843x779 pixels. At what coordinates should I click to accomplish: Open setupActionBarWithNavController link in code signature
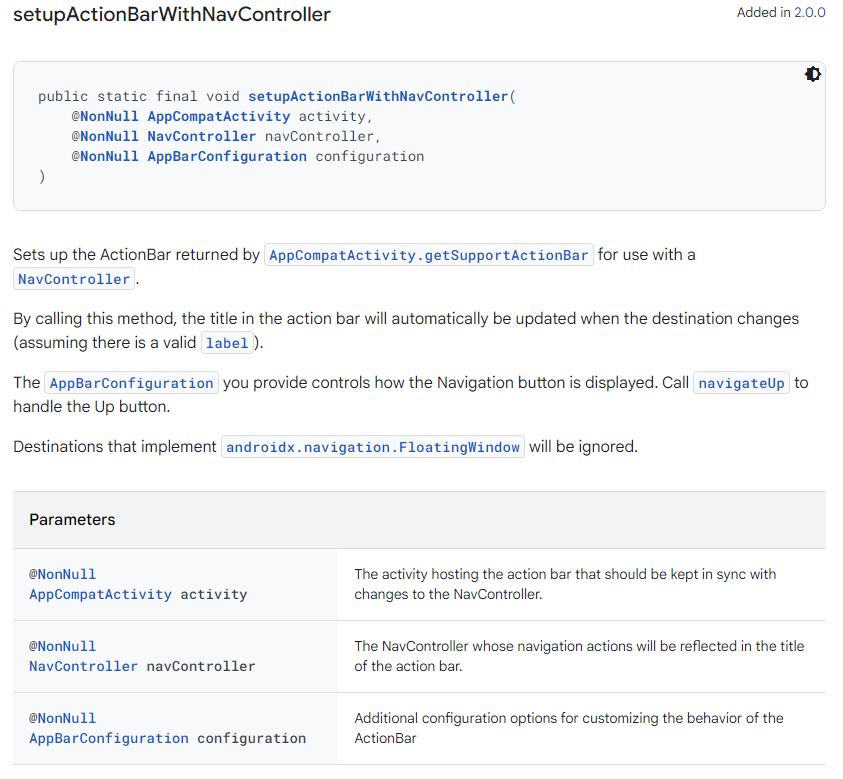pos(378,96)
